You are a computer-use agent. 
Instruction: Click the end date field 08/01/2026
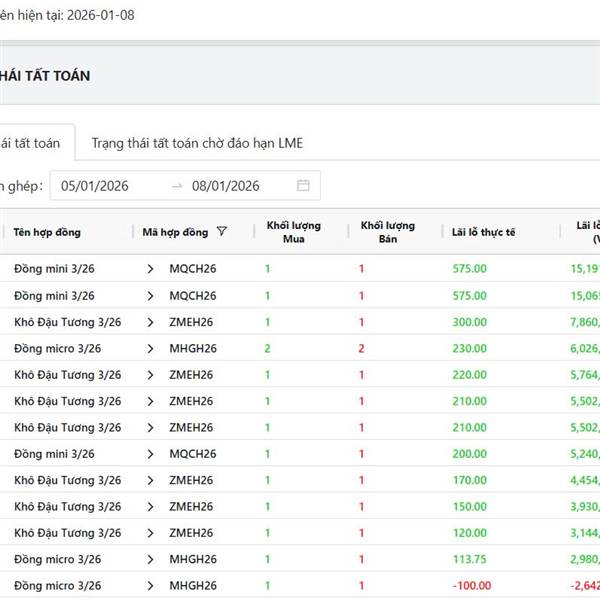tap(226, 186)
